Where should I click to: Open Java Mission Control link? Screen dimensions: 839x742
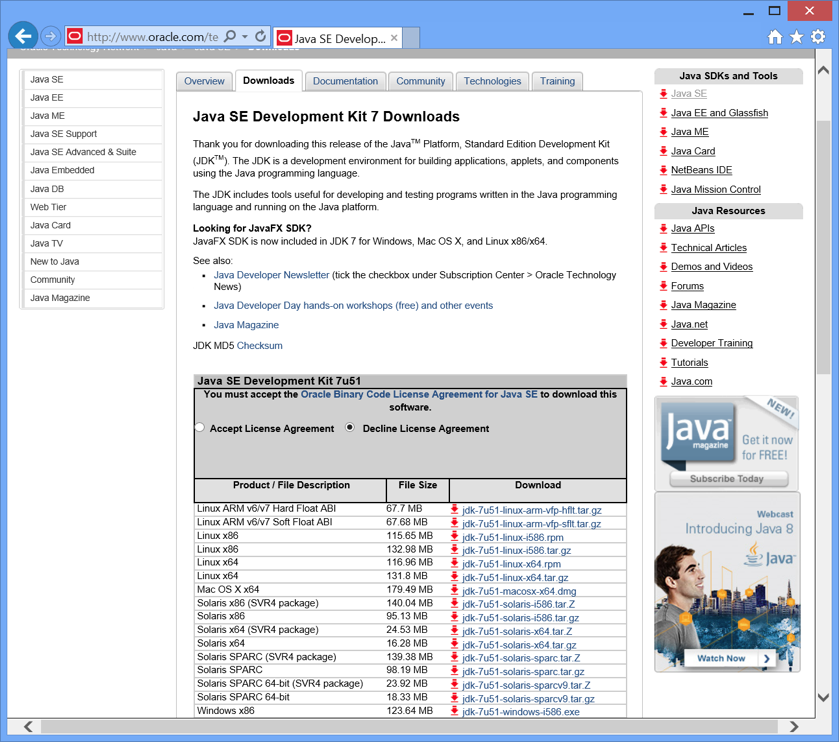pos(715,189)
